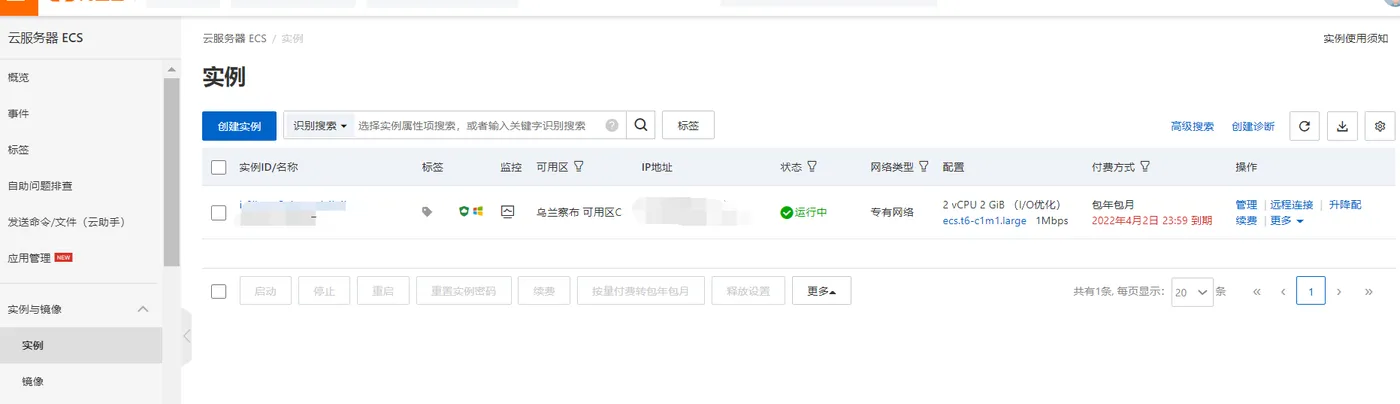Screen dimensions: 1400x404
Task: Go to next page arrow
Action: click(x=1339, y=292)
